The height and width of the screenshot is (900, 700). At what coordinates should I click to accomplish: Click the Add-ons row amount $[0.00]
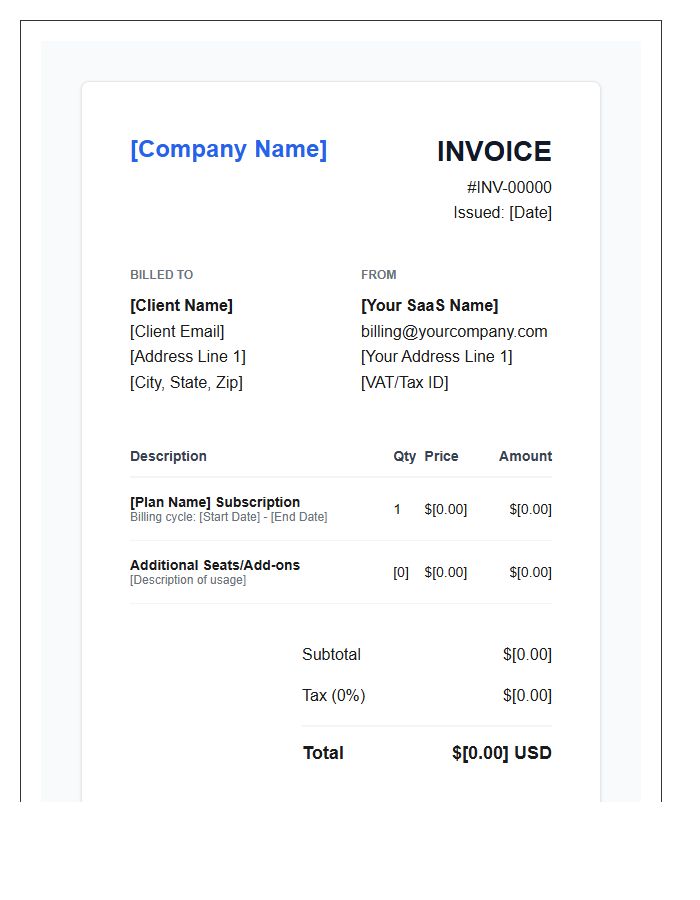[x=530, y=572]
